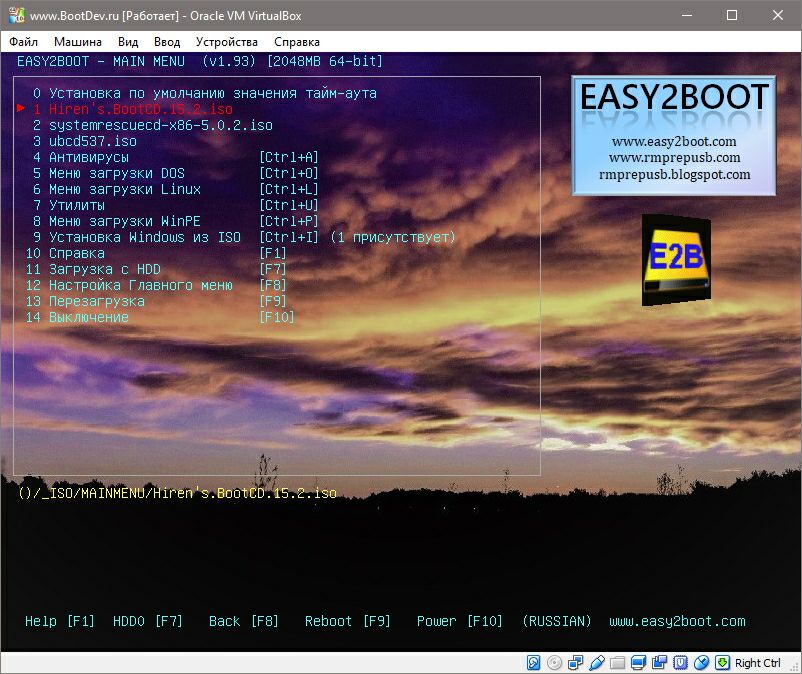The height and width of the screenshot is (674, 802).
Task: Click the video capture status icon
Action: tap(659, 663)
